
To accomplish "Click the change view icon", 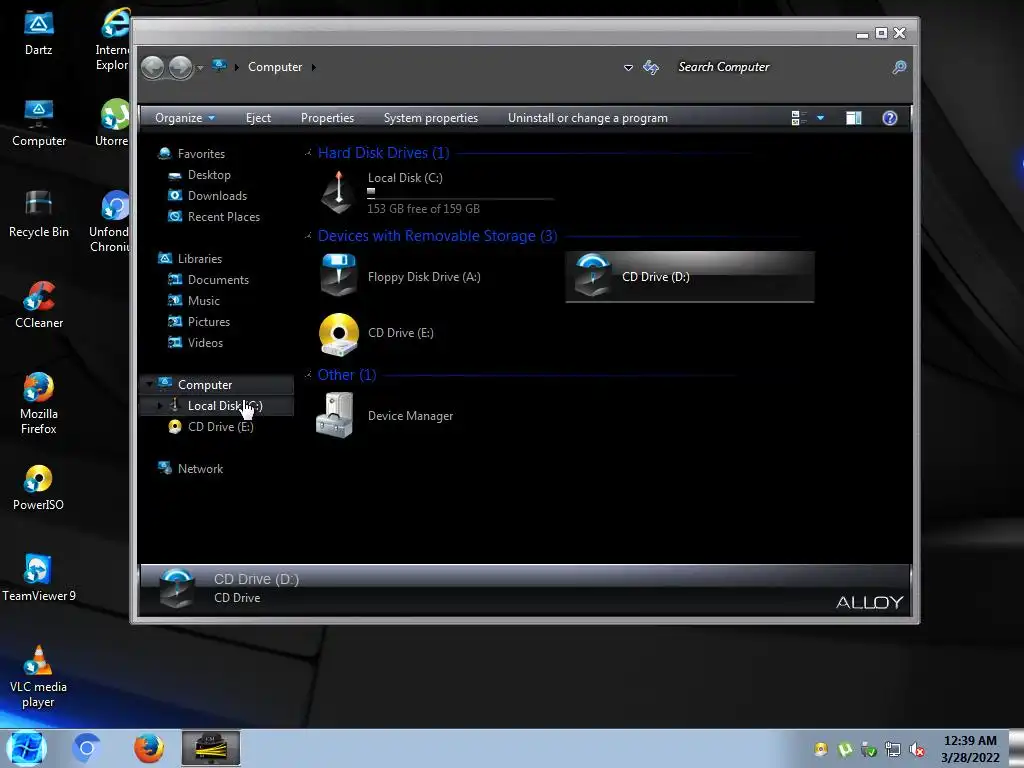I will pos(798,118).
